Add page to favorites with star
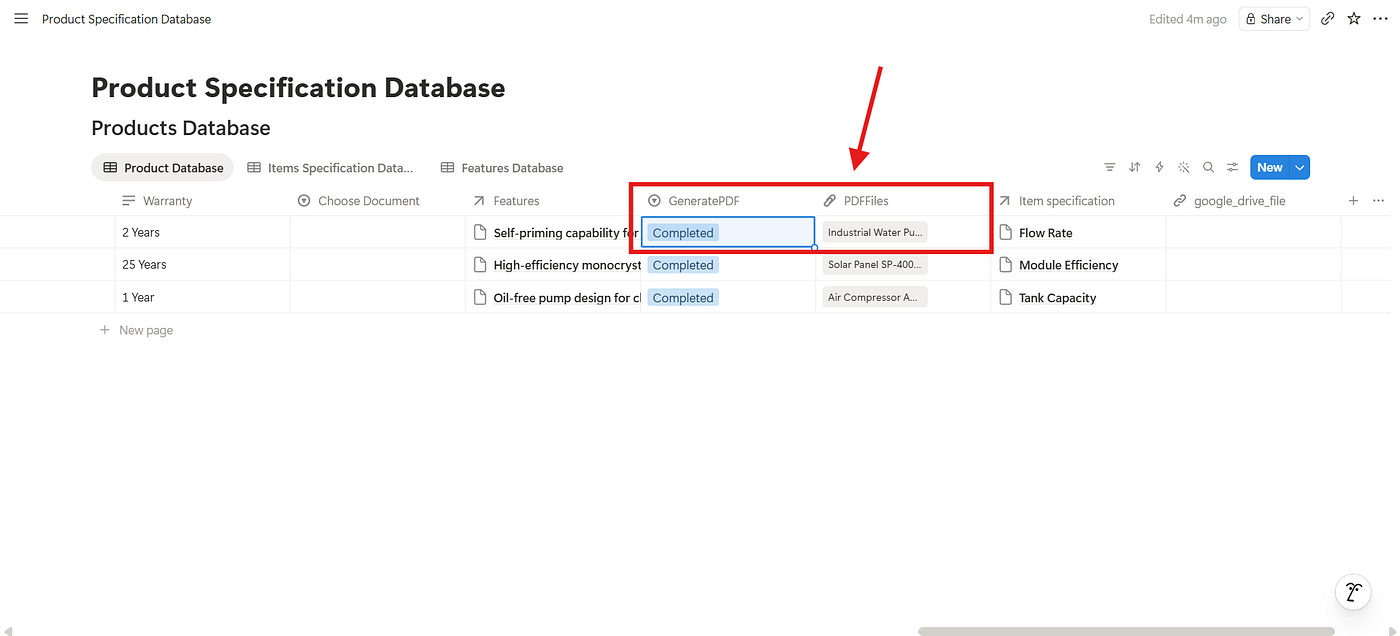The image size is (1400, 636). click(1354, 19)
